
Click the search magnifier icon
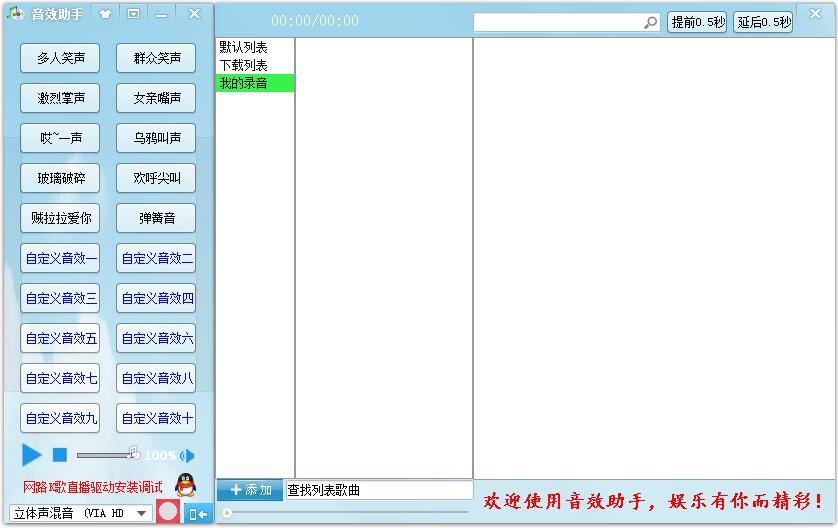click(650, 22)
